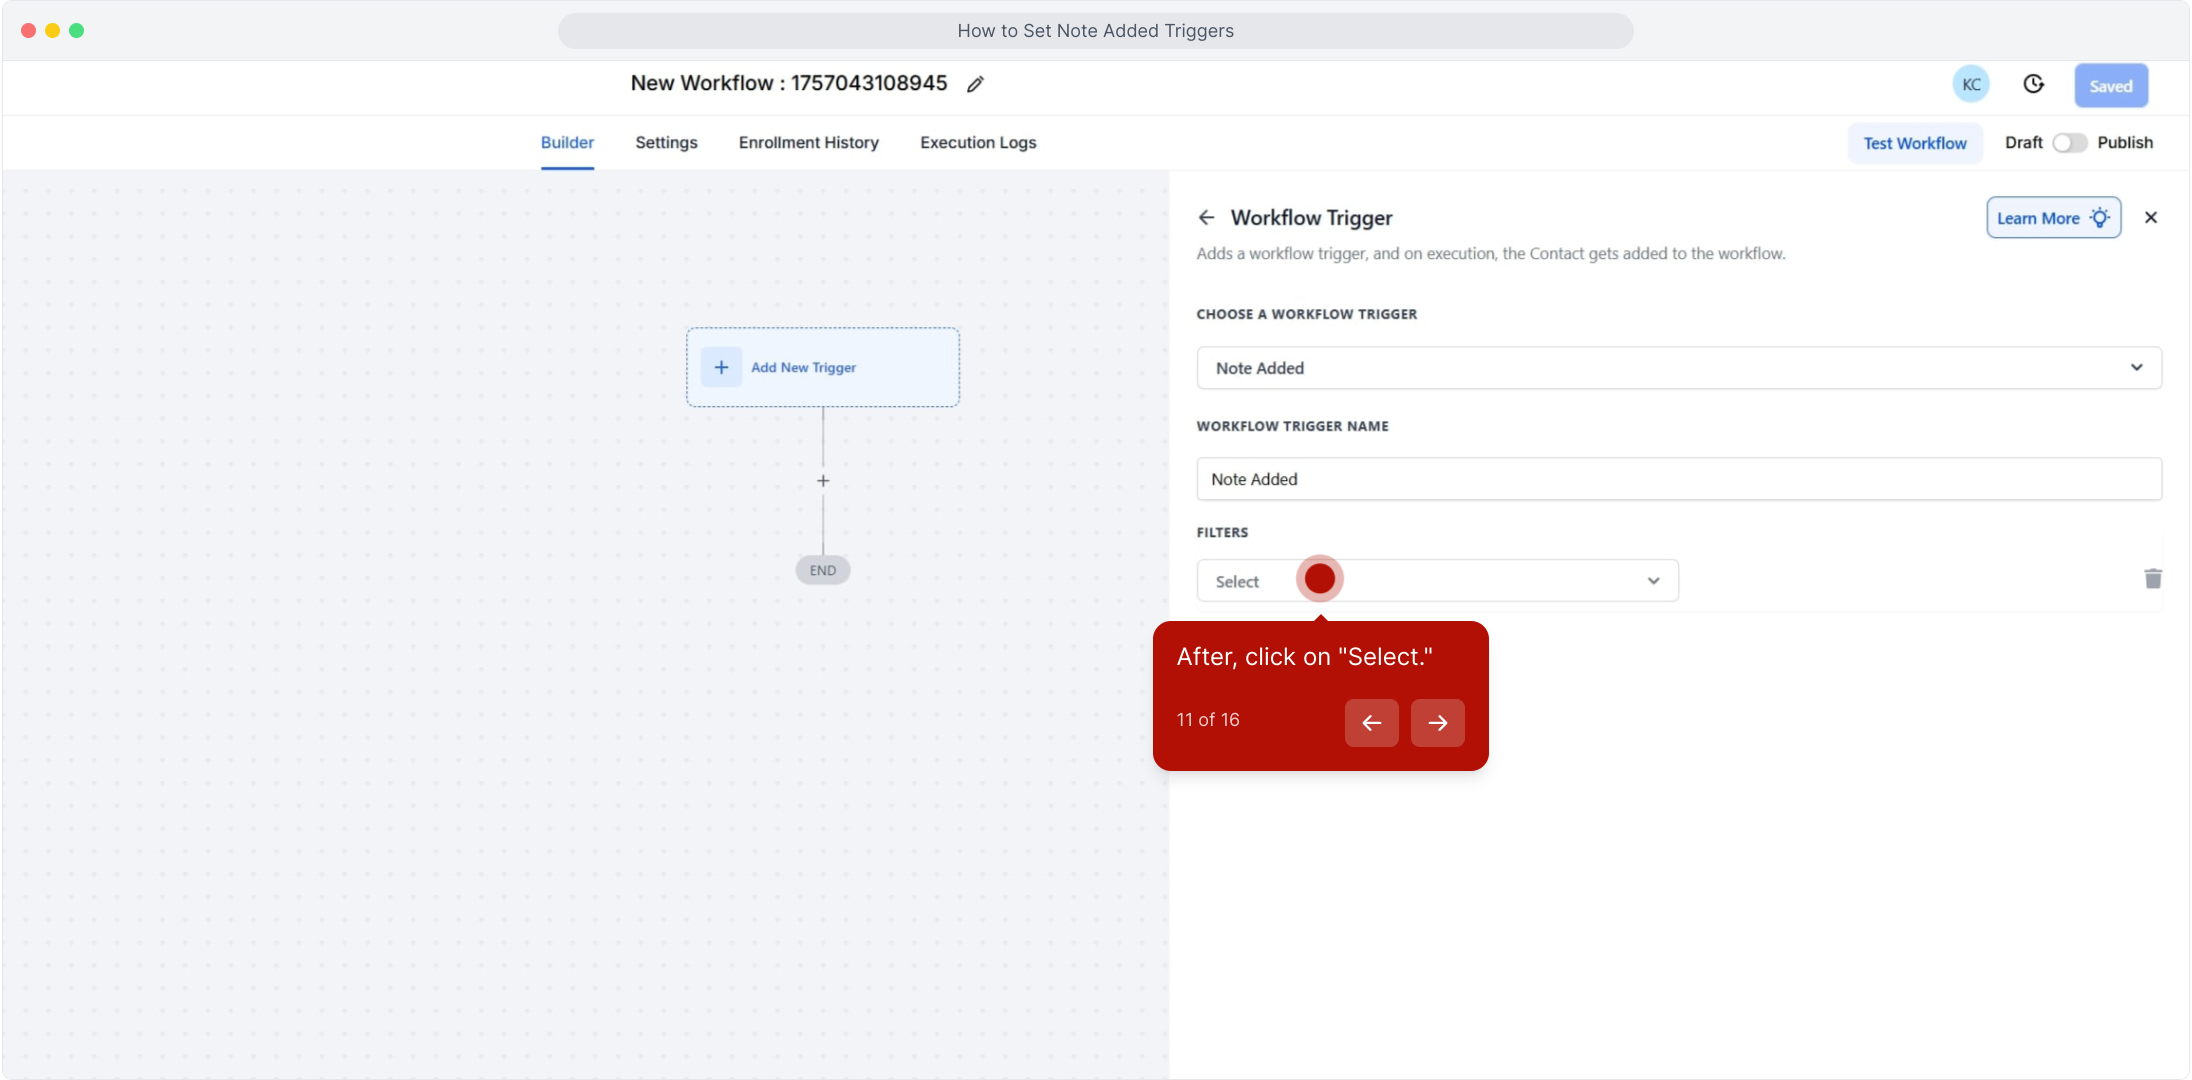Open the Execution Logs tab
Viewport: 2192px width, 1080px height.
pyautogui.click(x=977, y=143)
